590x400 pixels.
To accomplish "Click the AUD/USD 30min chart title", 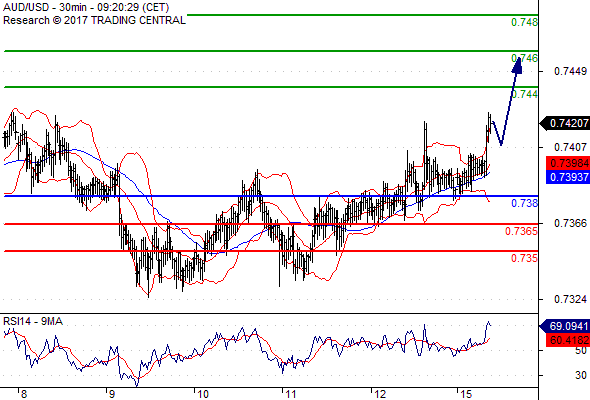I will pos(86,7).
